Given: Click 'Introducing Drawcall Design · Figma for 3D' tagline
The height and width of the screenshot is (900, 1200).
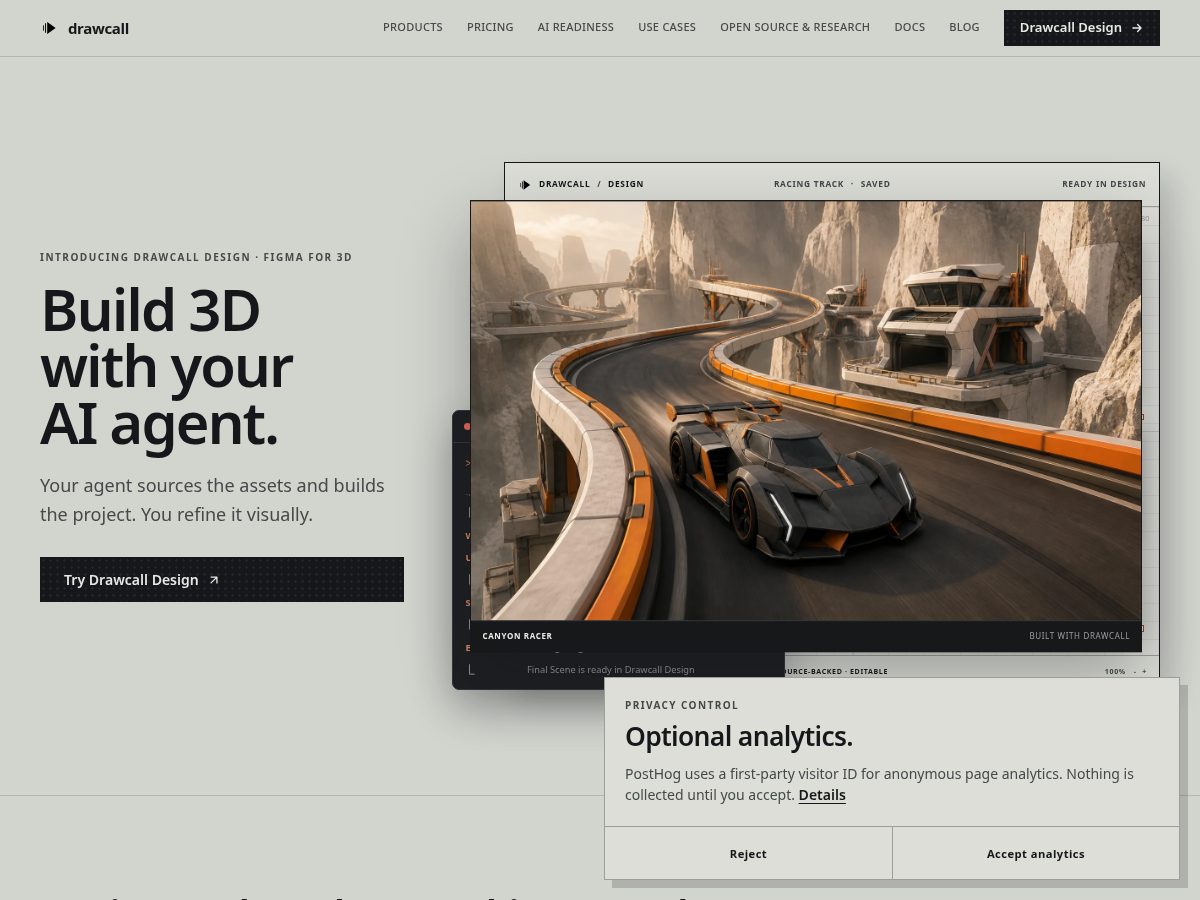Looking at the screenshot, I should 196,257.
